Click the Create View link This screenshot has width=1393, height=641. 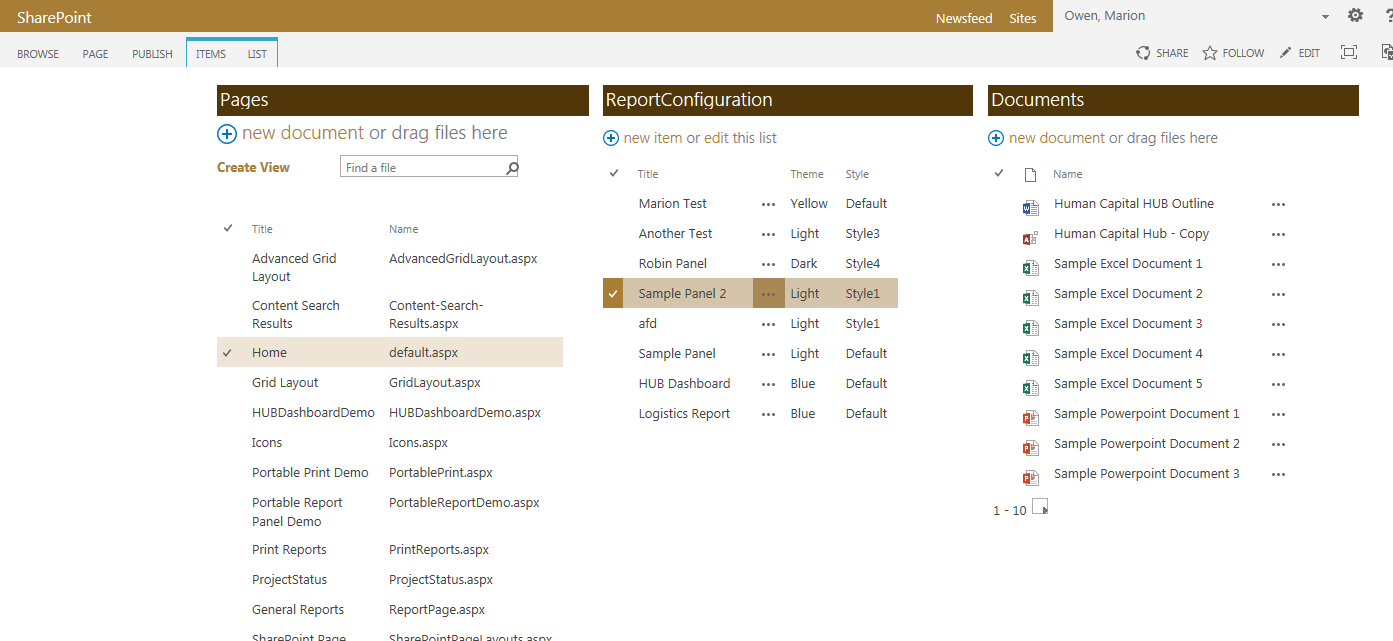pyautogui.click(x=252, y=166)
